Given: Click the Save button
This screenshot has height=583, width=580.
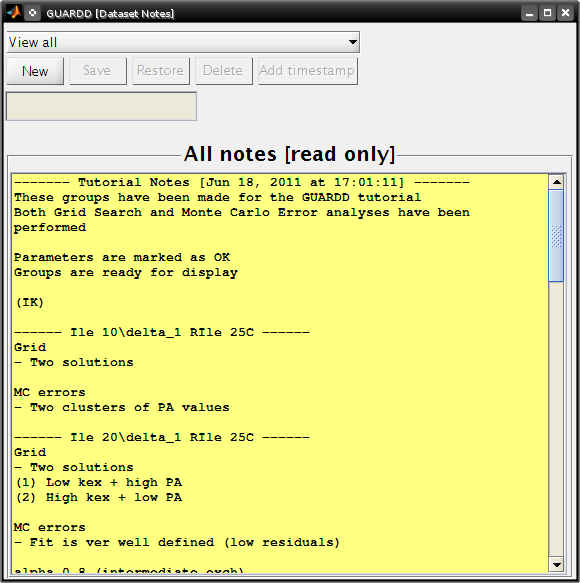Looking at the screenshot, I should tap(98, 71).
